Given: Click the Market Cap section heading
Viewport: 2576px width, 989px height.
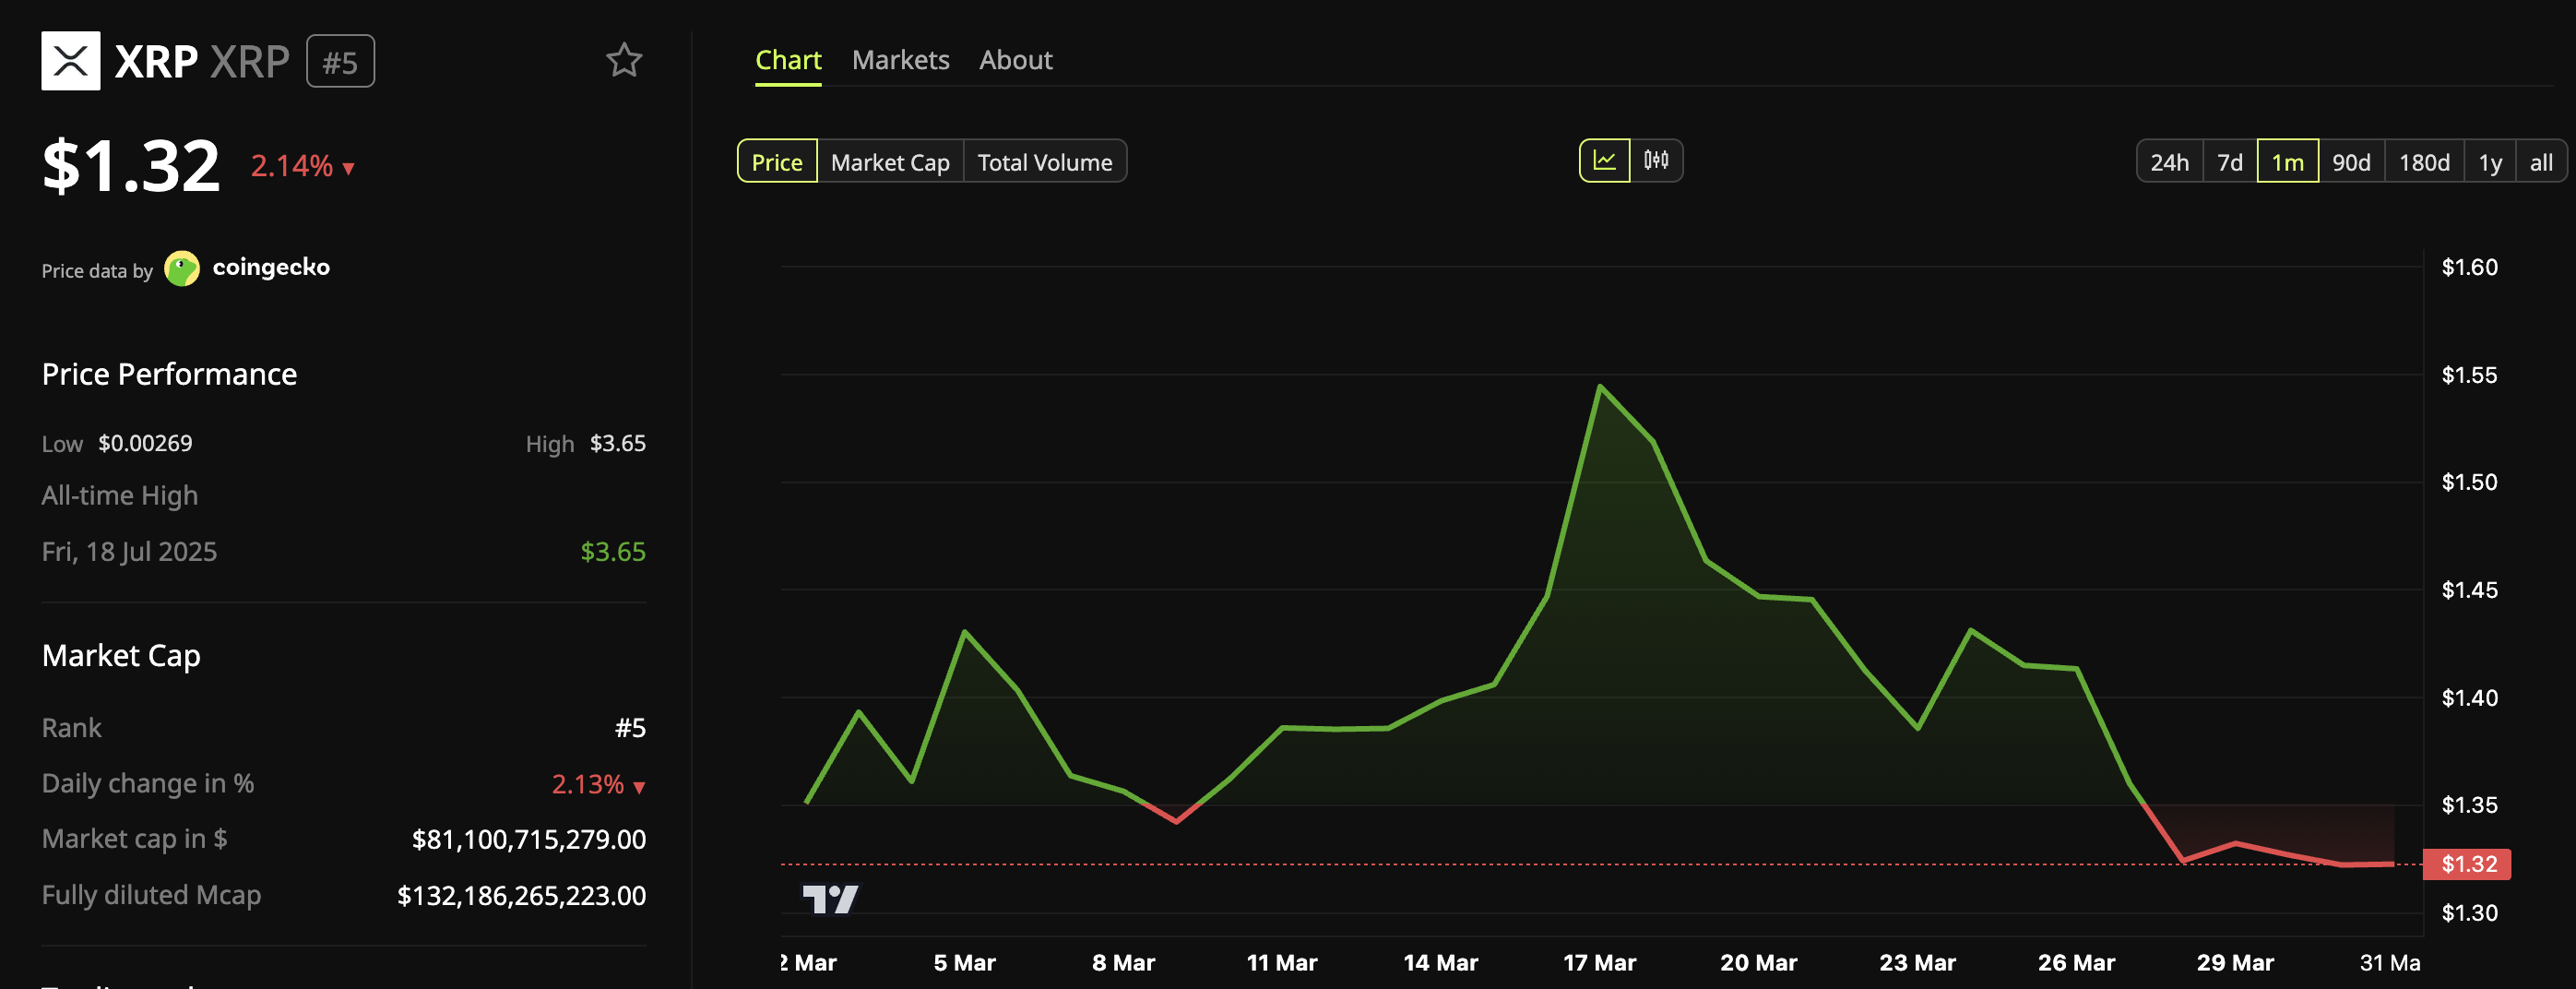Looking at the screenshot, I should 121,656.
